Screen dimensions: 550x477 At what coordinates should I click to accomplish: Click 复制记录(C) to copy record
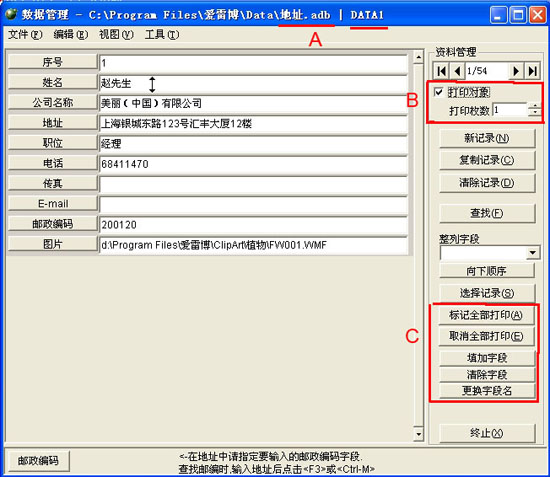click(x=487, y=160)
